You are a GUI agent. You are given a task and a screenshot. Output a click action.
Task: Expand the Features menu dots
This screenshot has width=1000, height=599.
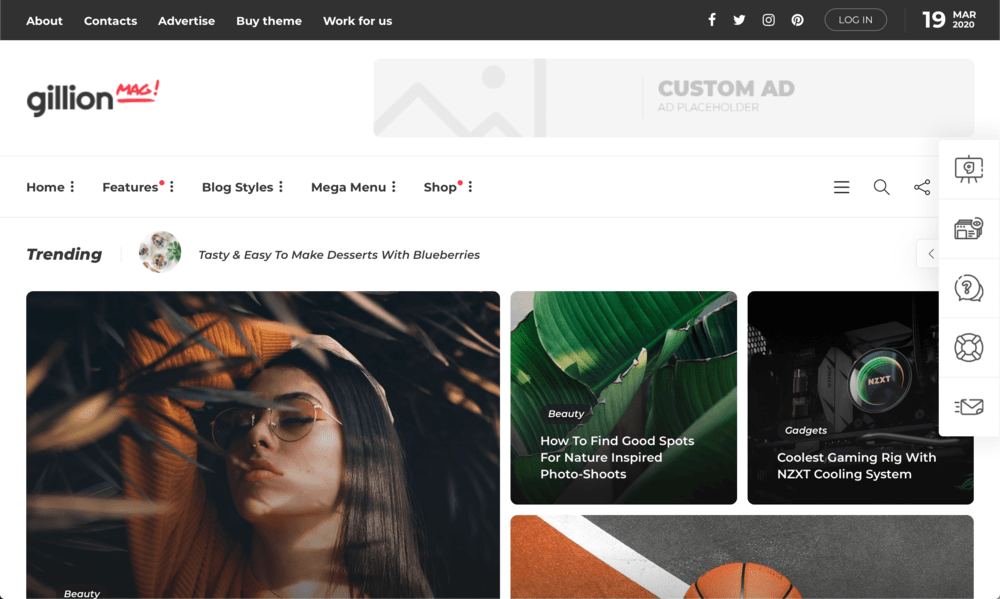pos(172,187)
